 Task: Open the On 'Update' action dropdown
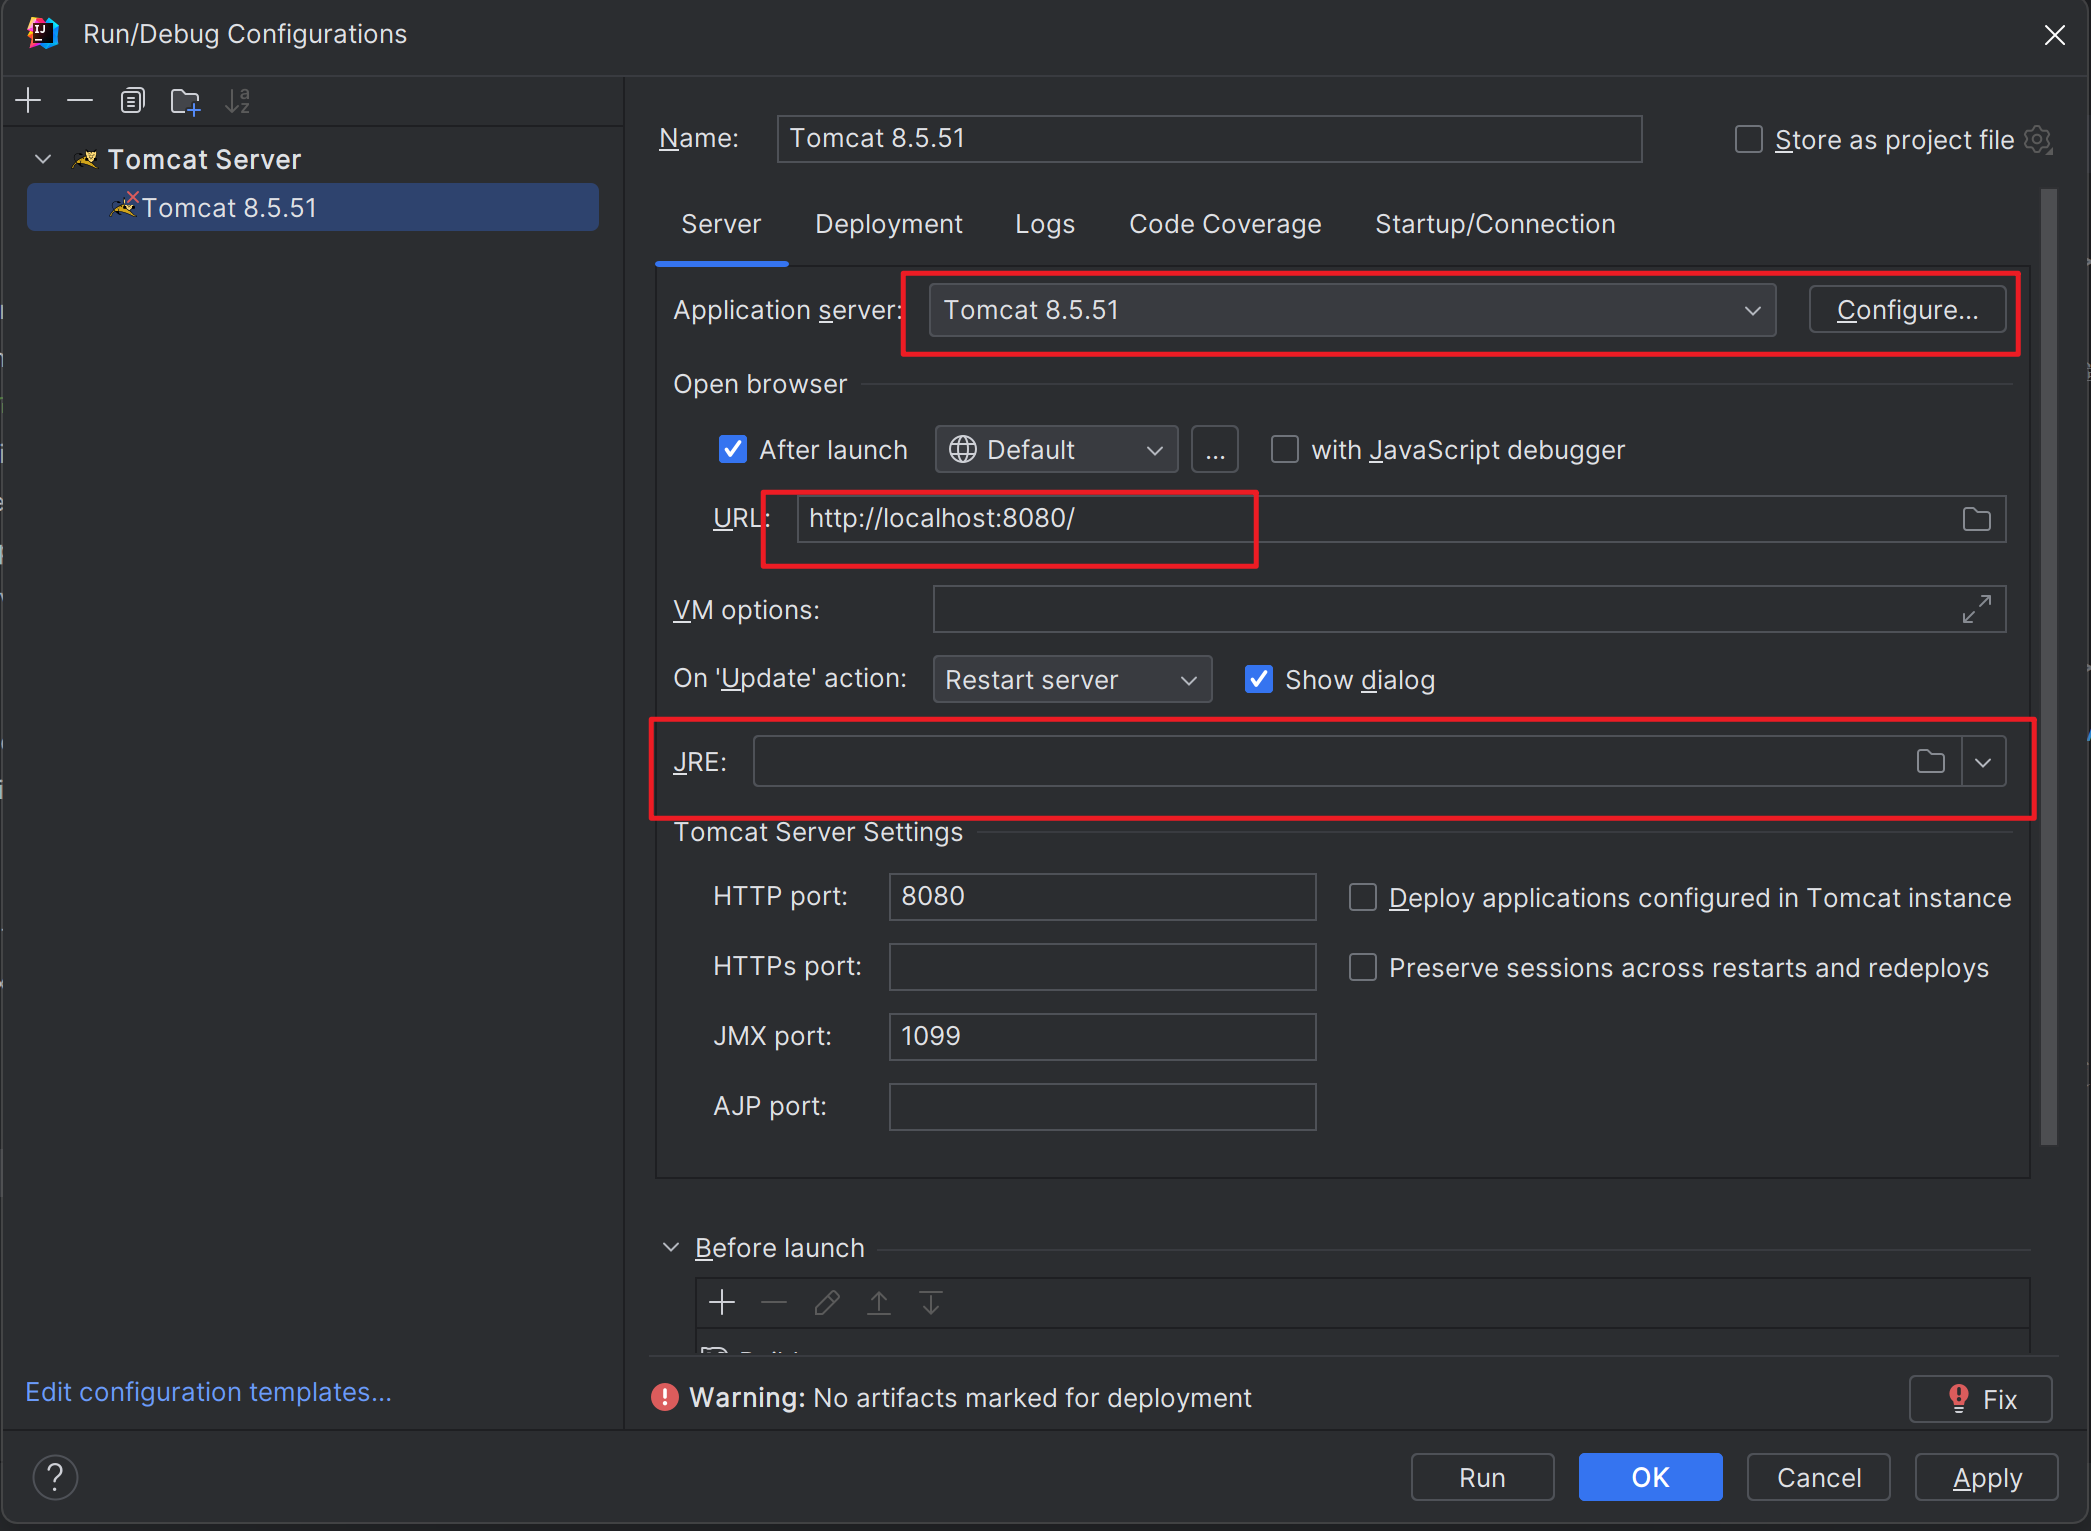(1072, 679)
